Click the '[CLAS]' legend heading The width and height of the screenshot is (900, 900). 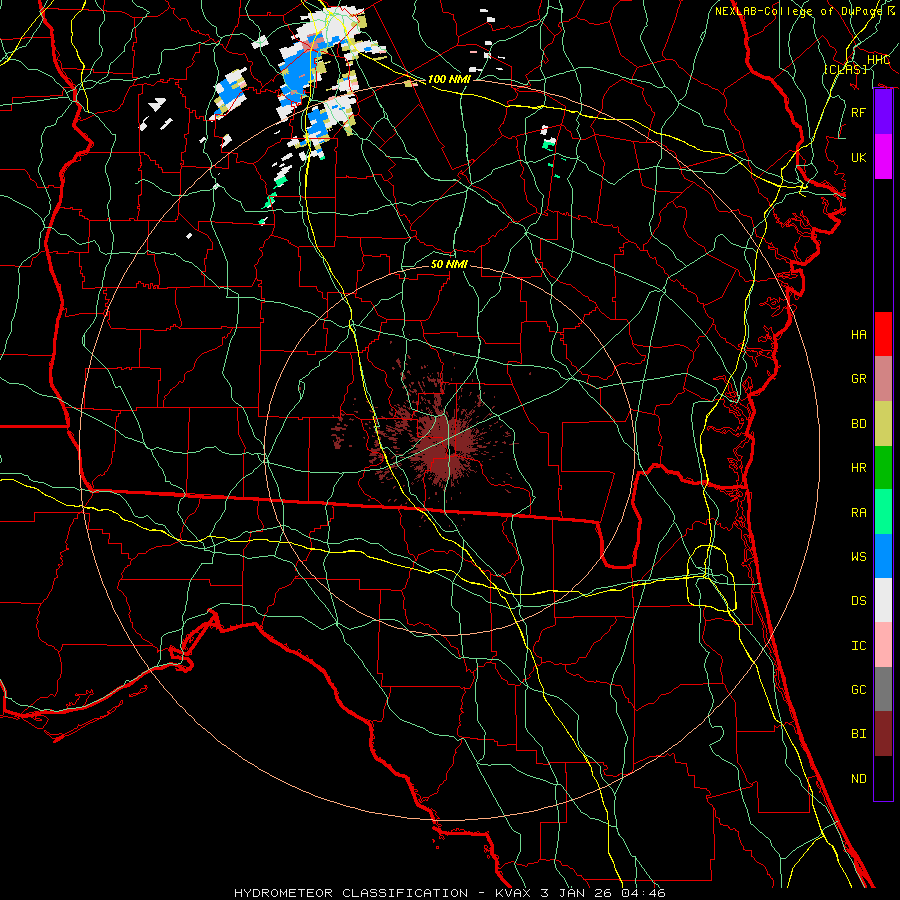pyautogui.click(x=845, y=69)
